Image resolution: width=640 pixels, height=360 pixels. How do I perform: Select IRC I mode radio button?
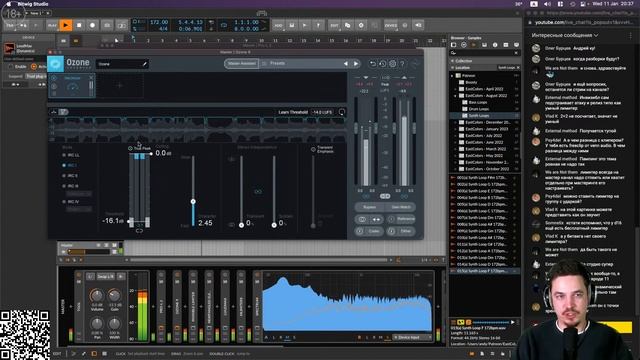point(64,165)
